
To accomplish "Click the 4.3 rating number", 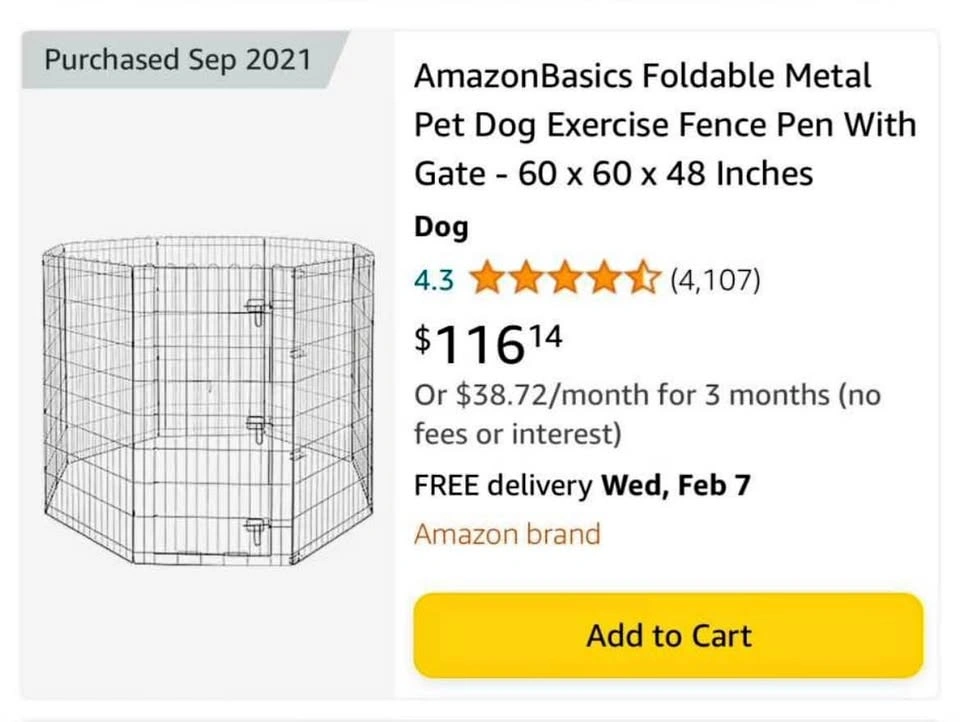I will coord(434,280).
